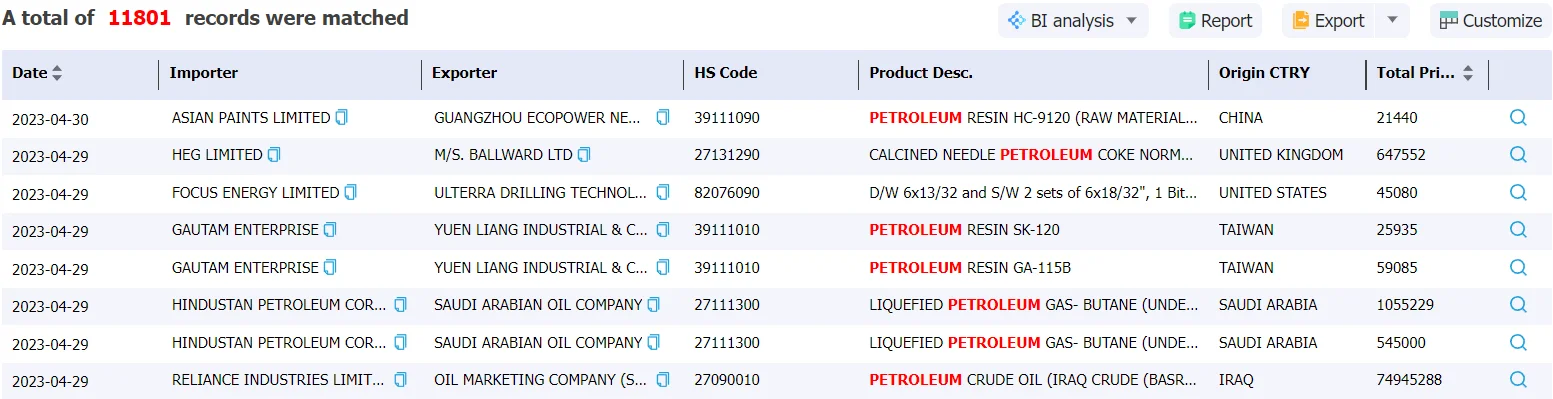This screenshot has width=1553, height=399.
Task: Copy HINDUSTAN PETROLEUM in the 545000 row
Action: (x=400, y=343)
